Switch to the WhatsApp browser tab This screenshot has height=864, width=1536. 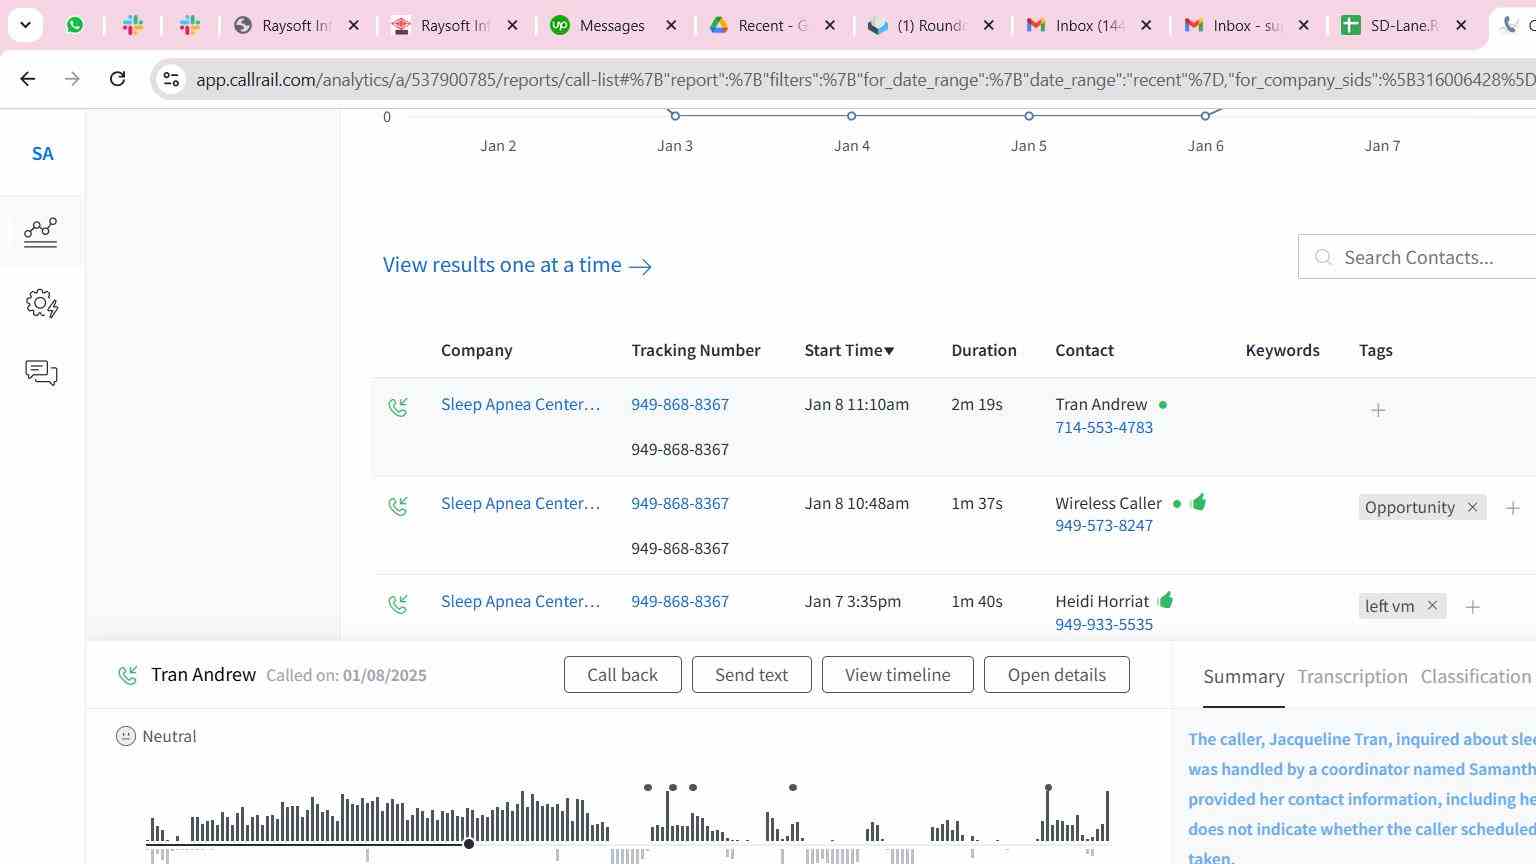pyautogui.click(x=75, y=25)
